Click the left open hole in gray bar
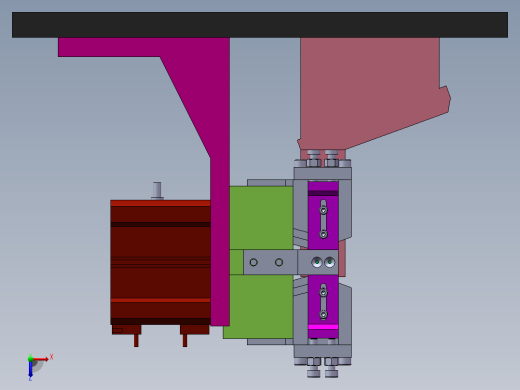 point(253,262)
